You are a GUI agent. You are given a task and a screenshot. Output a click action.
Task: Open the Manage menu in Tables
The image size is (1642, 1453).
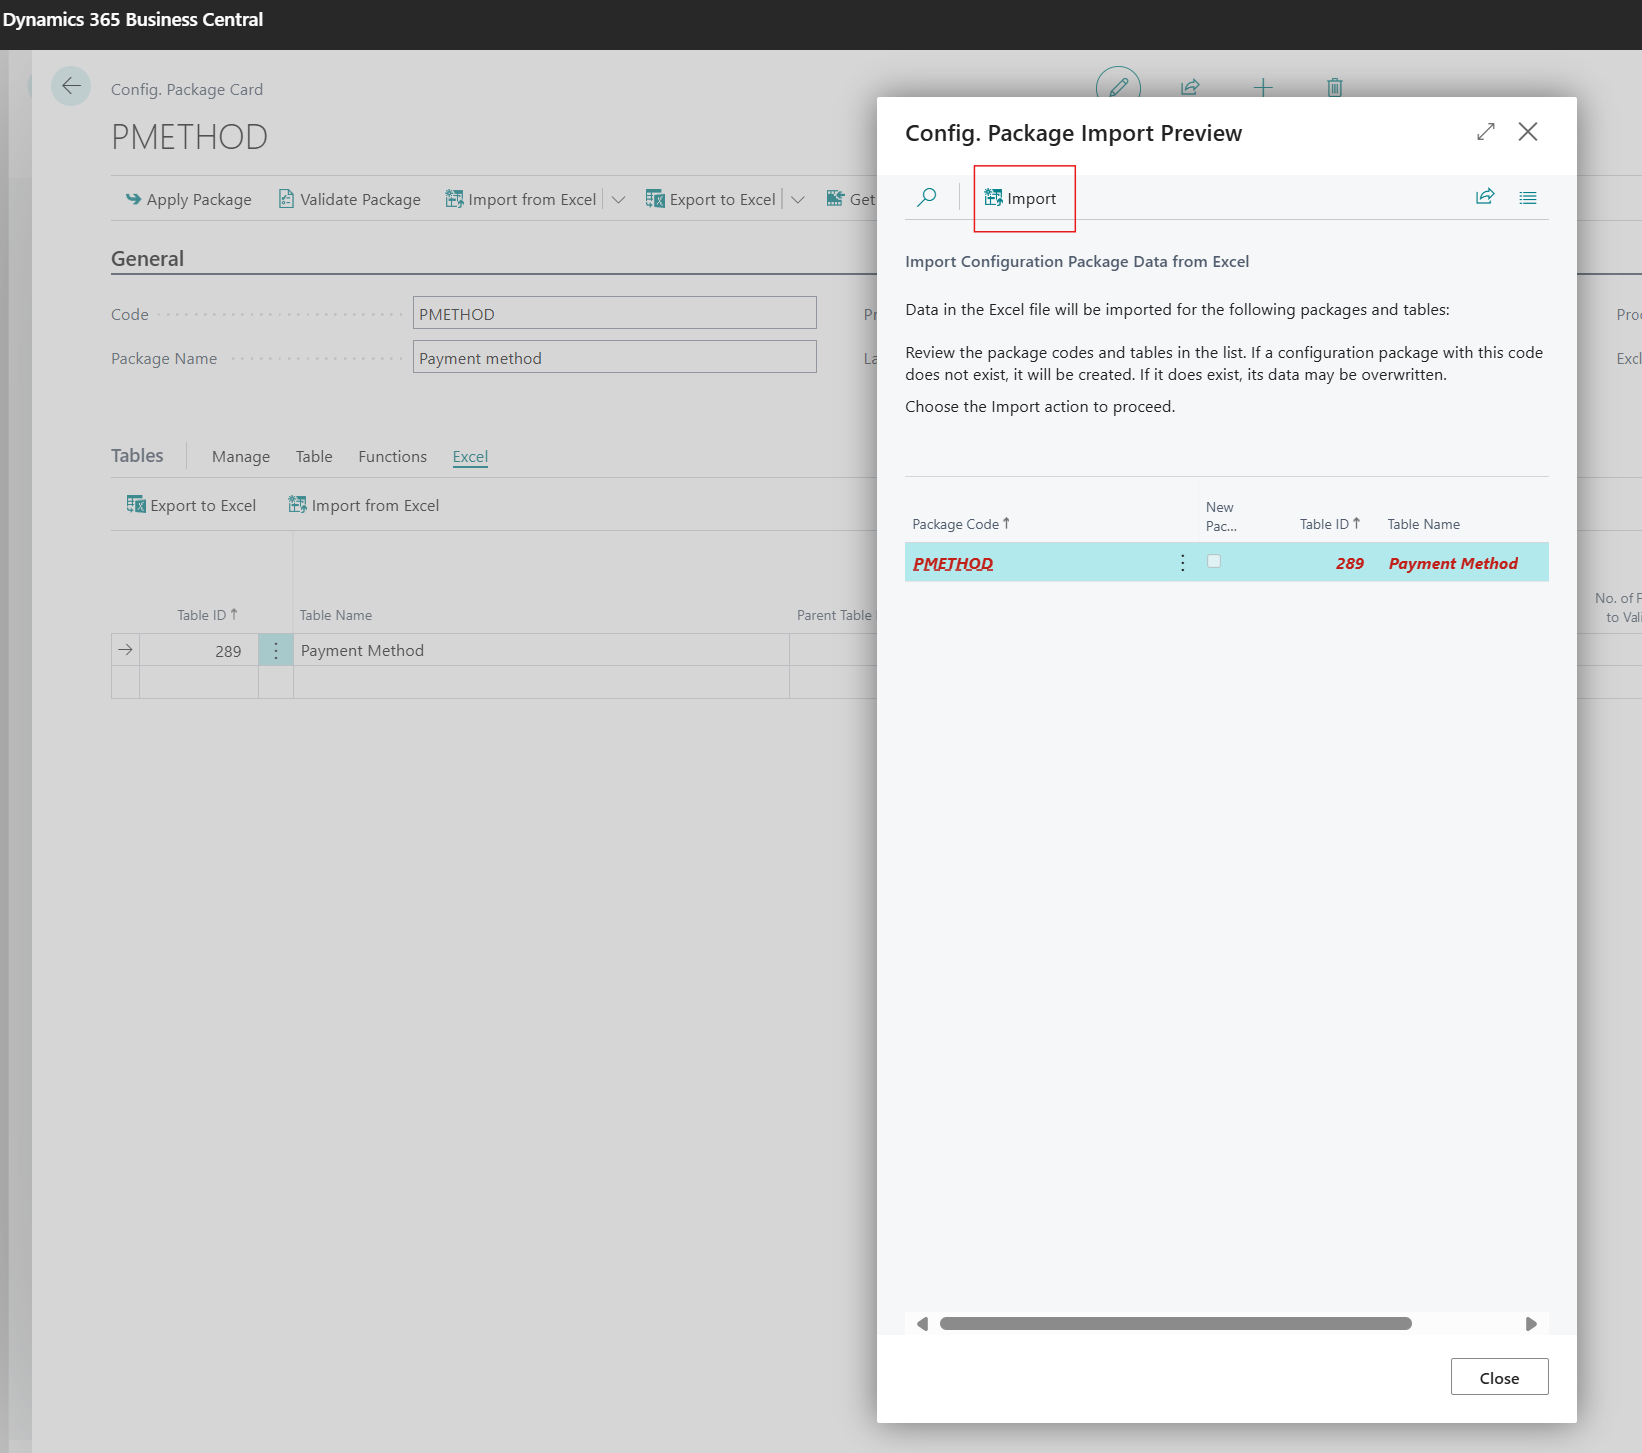(x=241, y=457)
